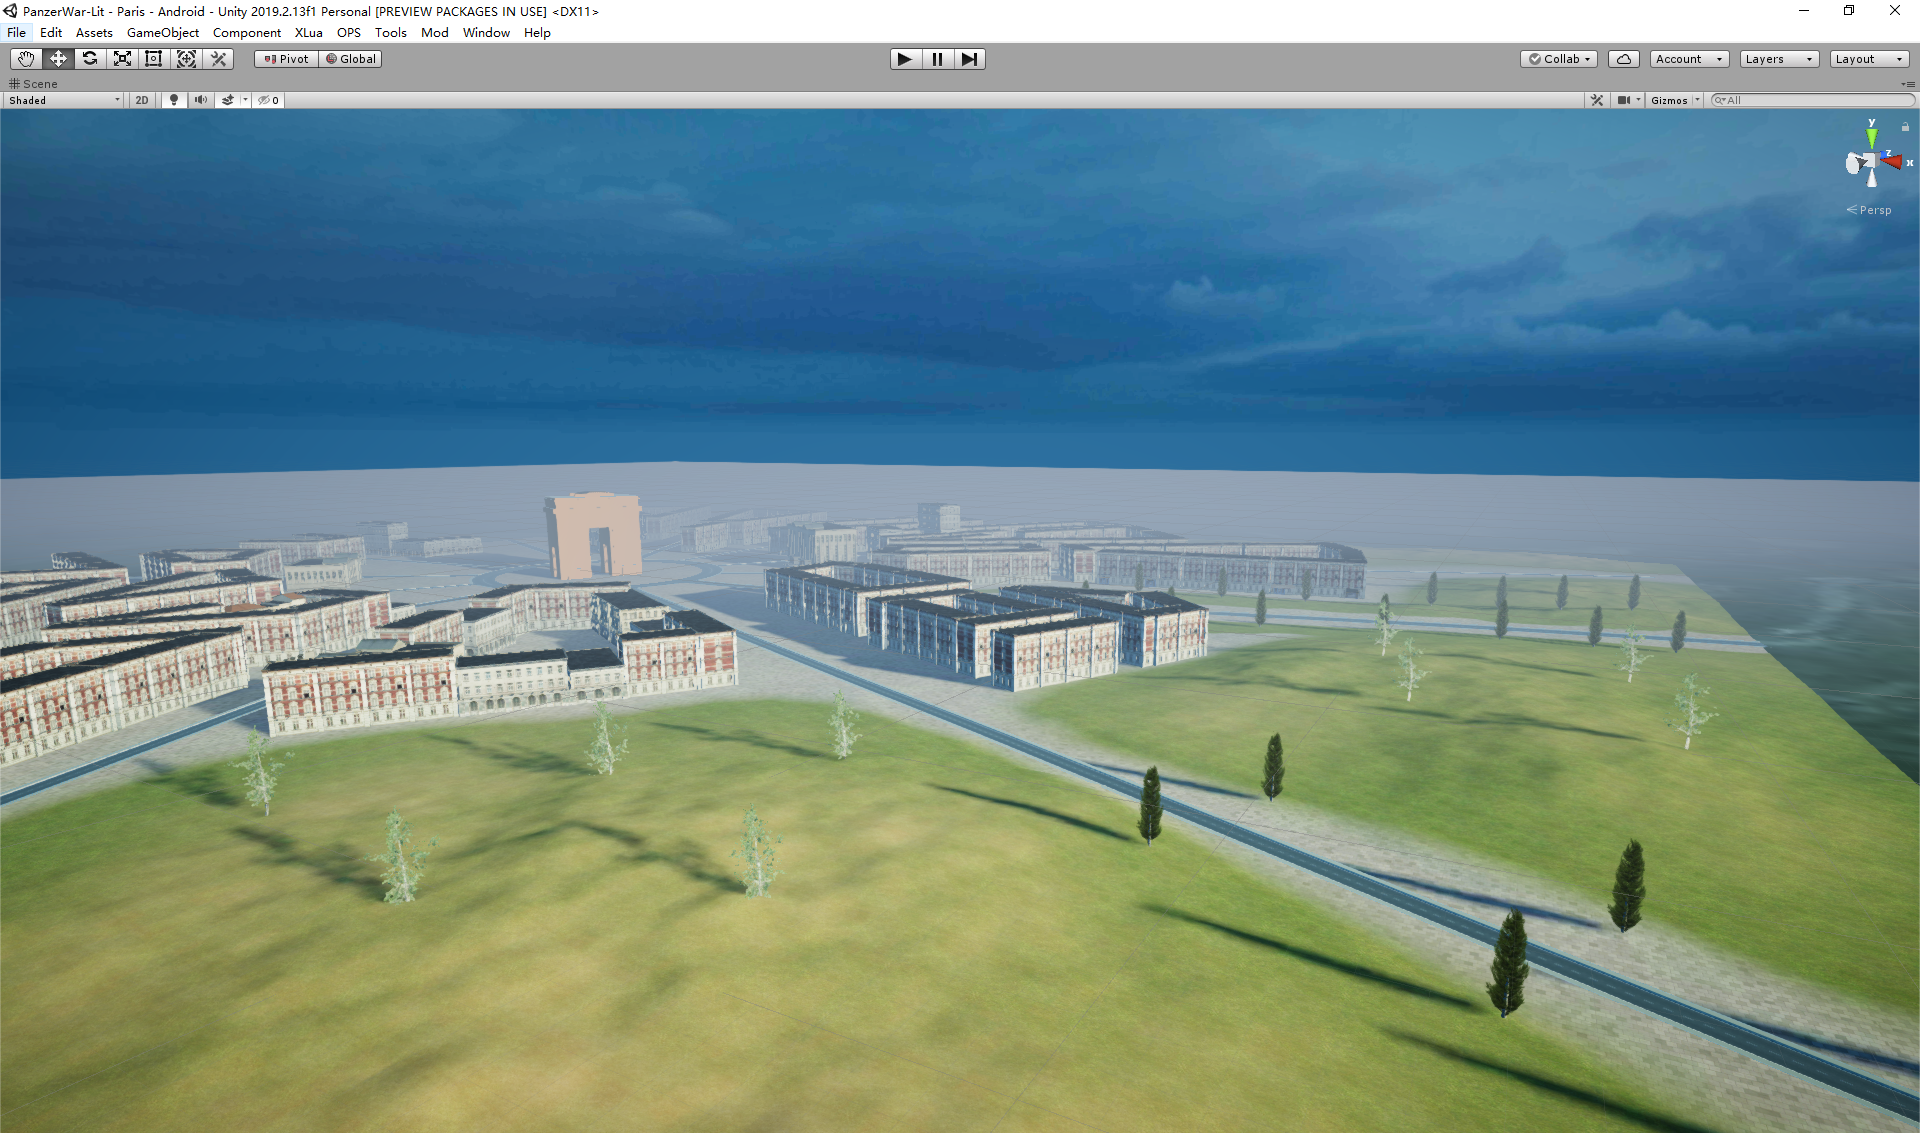The height and width of the screenshot is (1133, 1920).
Task: Click the scene search field
Action: (1815, 100)
